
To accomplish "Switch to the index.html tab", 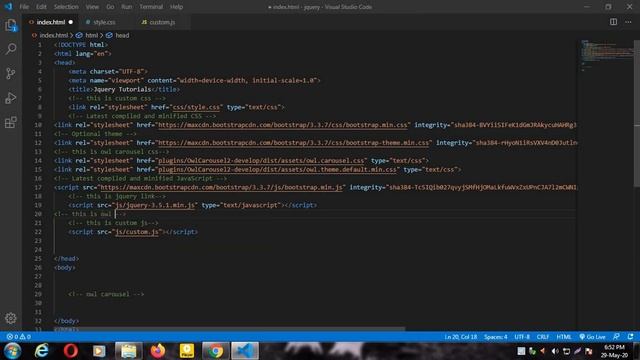I will 51,22.
